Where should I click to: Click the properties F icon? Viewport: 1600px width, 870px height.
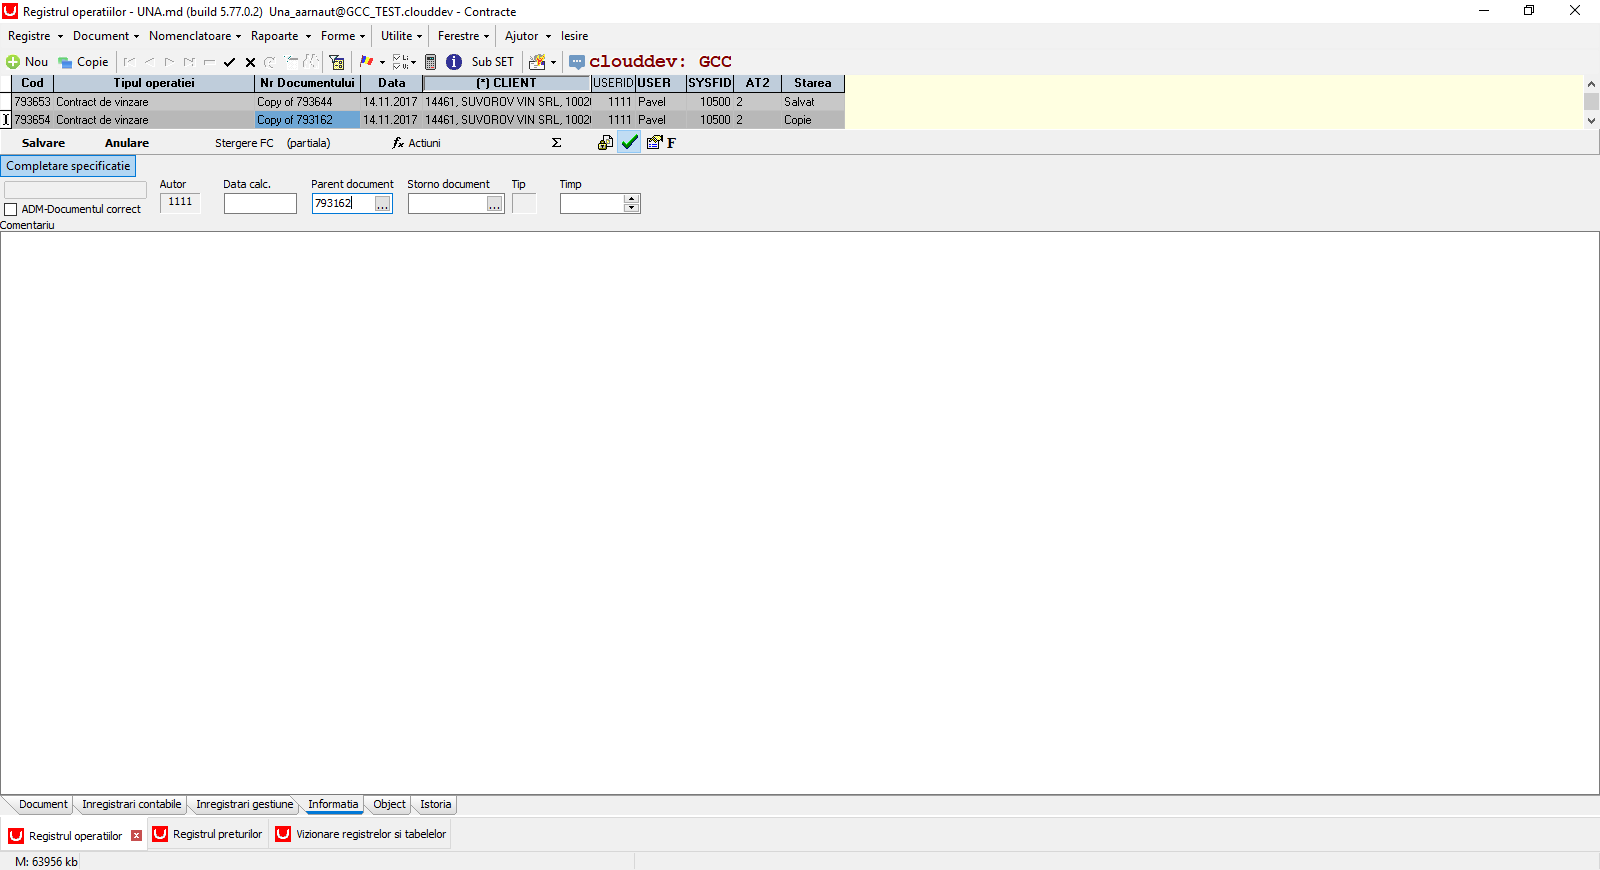661,143
